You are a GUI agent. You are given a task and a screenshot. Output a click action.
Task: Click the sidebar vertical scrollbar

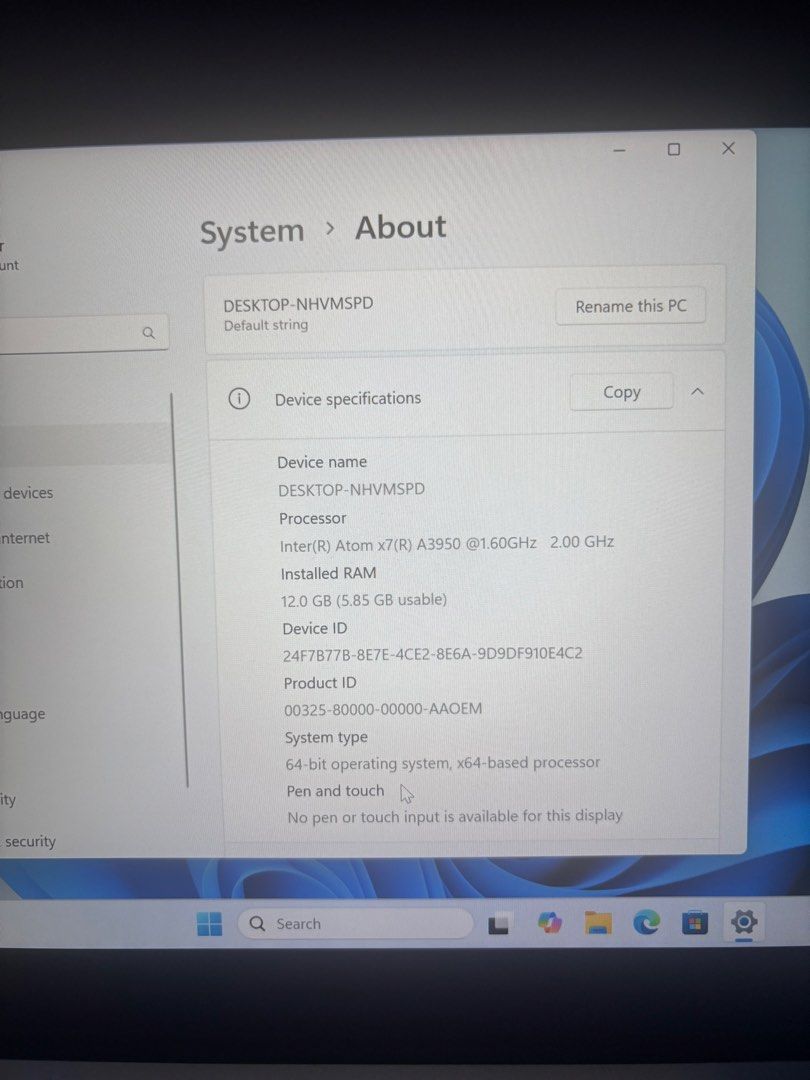[179, 590]
